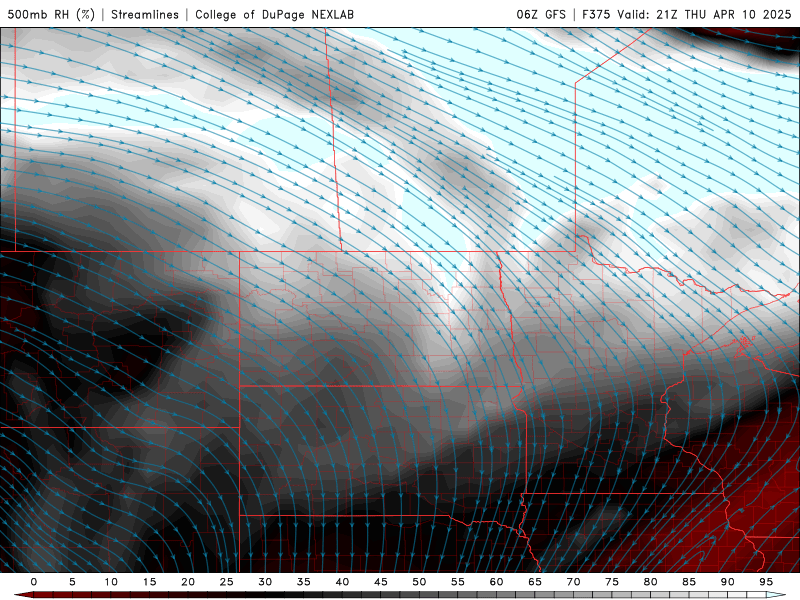Click the 35 value on the color scale

pos(304,582)
